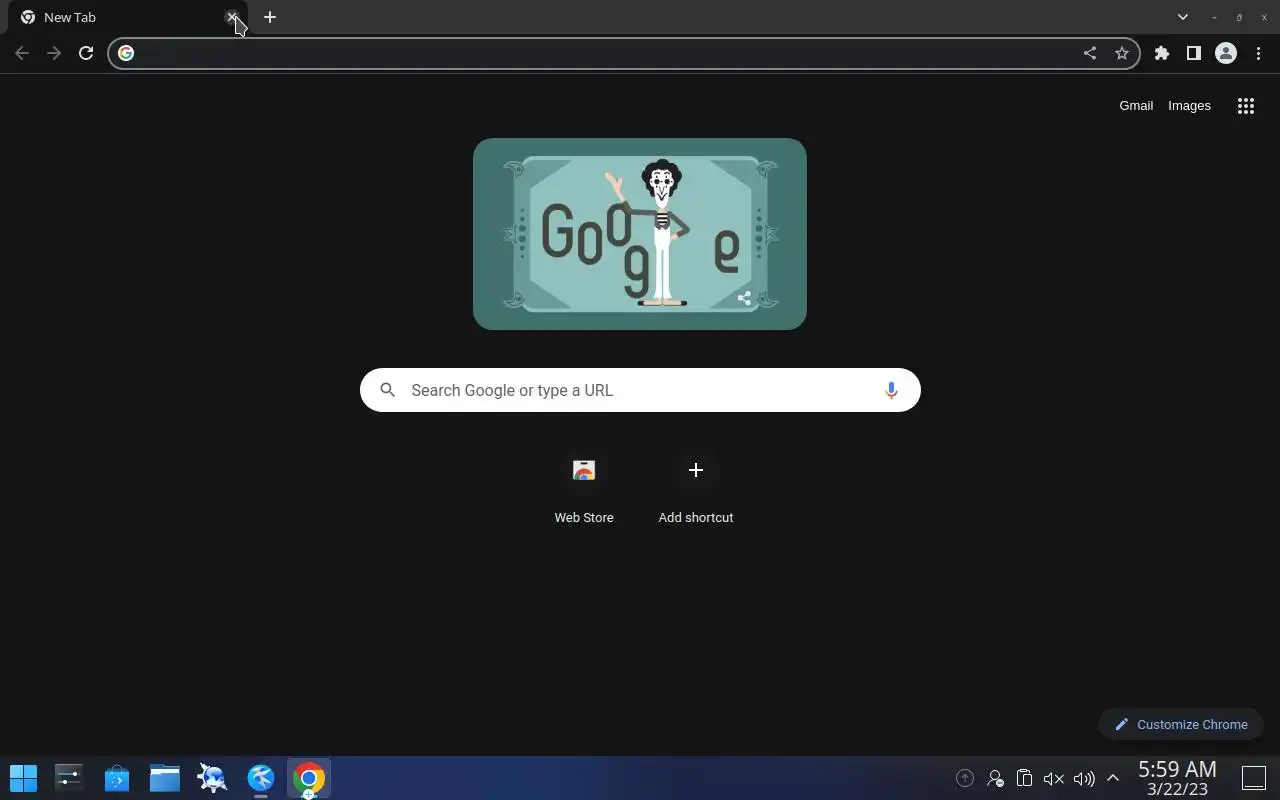Open the settings sliders taskbar app

pos(69,778)
